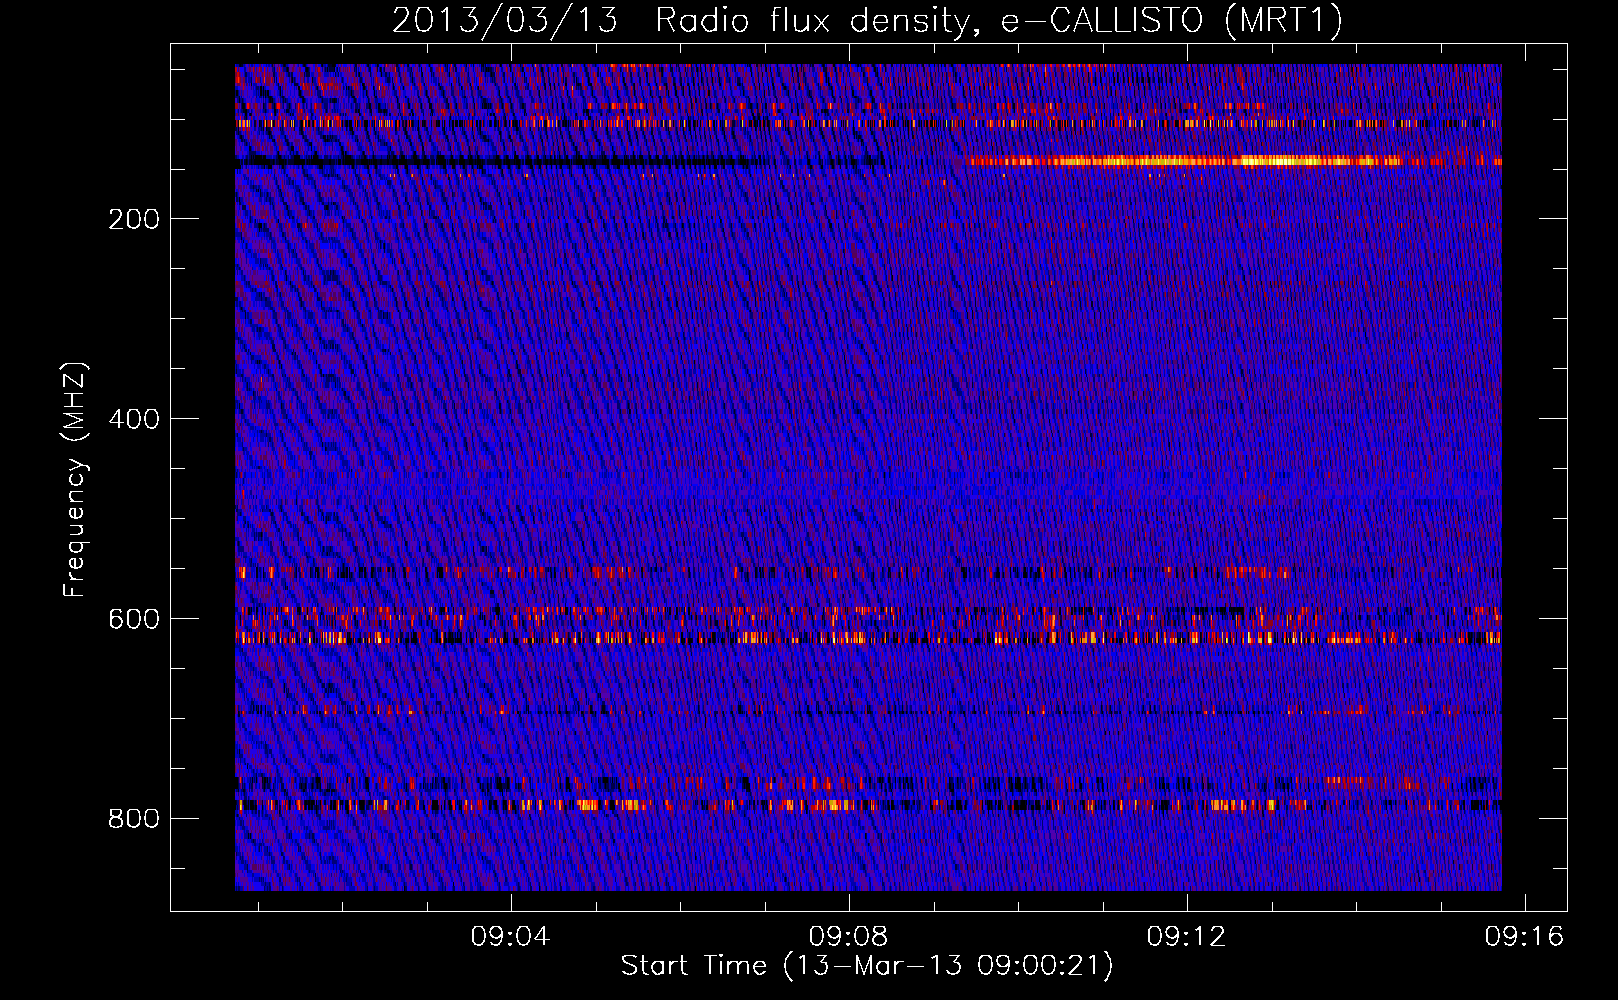1618x1000 pixels.
Task: Click the 800 frequency tick label
Action: tap(134, 819)
